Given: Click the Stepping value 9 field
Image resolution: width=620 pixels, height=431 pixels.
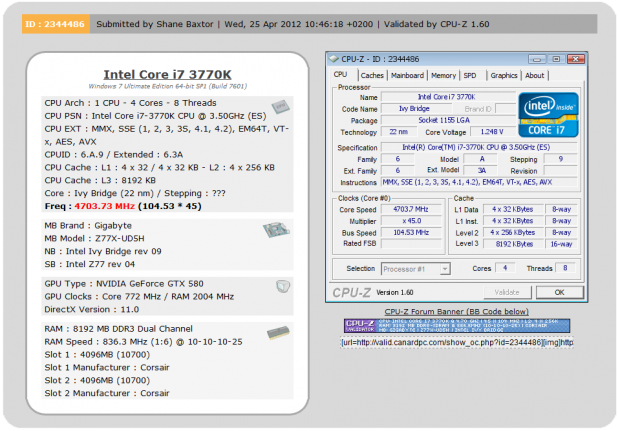Looking at the screenshot, I should (560, 159).
